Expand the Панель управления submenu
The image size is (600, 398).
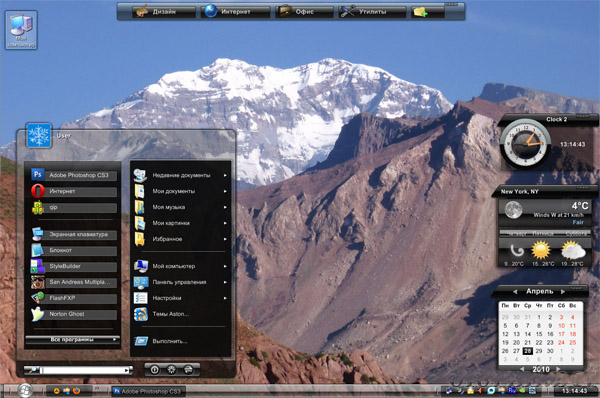tap(180, 282)
